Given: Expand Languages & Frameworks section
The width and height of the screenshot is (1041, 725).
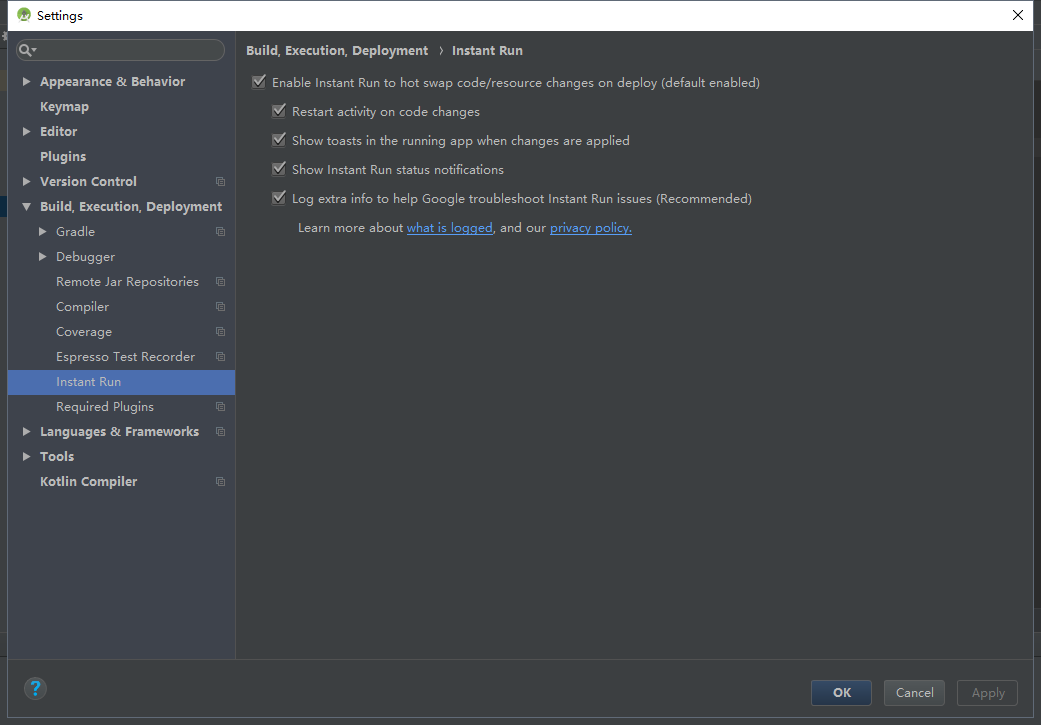Looking at the screenshot, I should click(27, 432).
